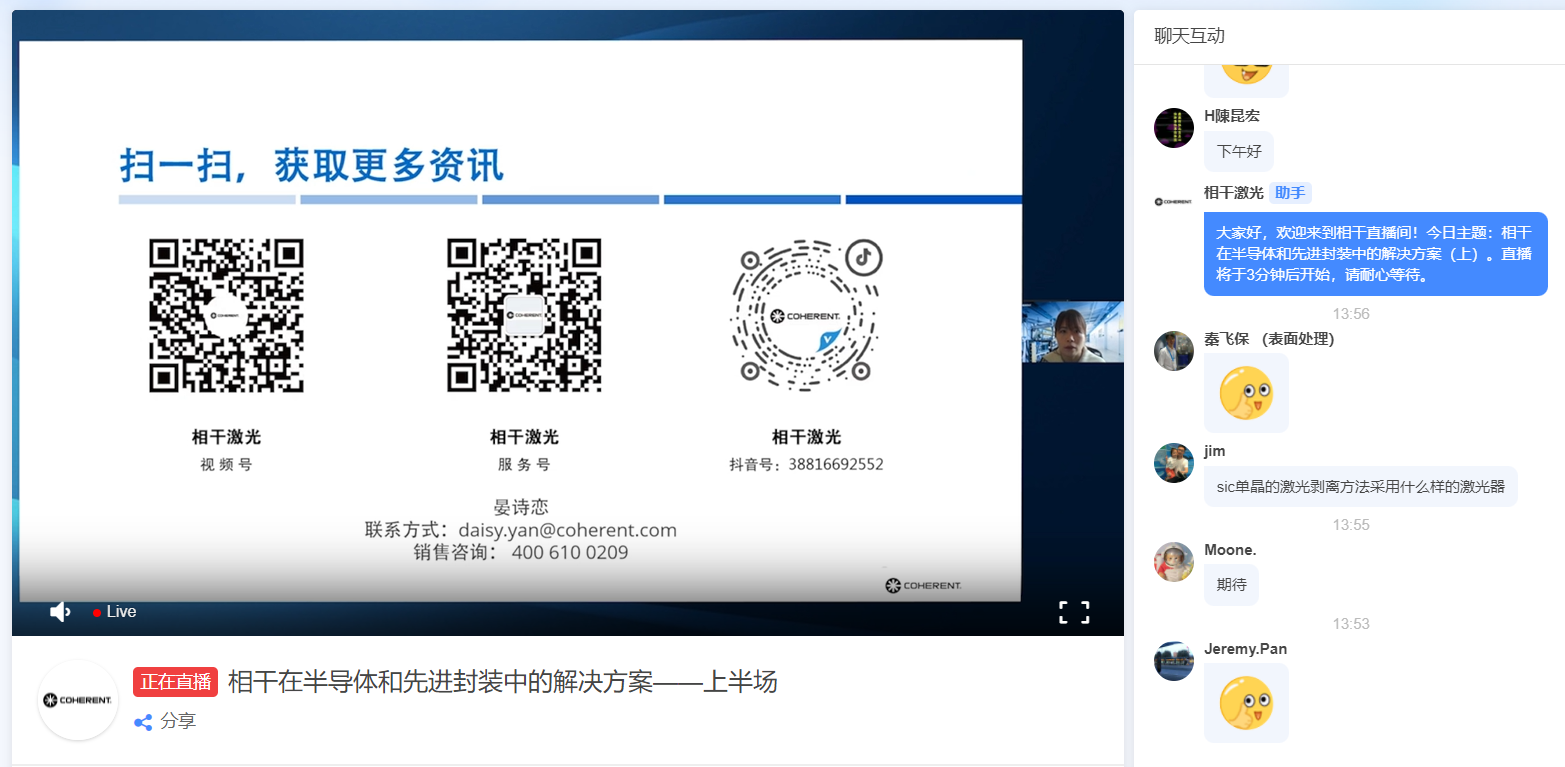Viewport: 1565px width, 767px height.
Task: Click the 视频号 QR code
Action: pyautogui.click(x=226, y=315)
